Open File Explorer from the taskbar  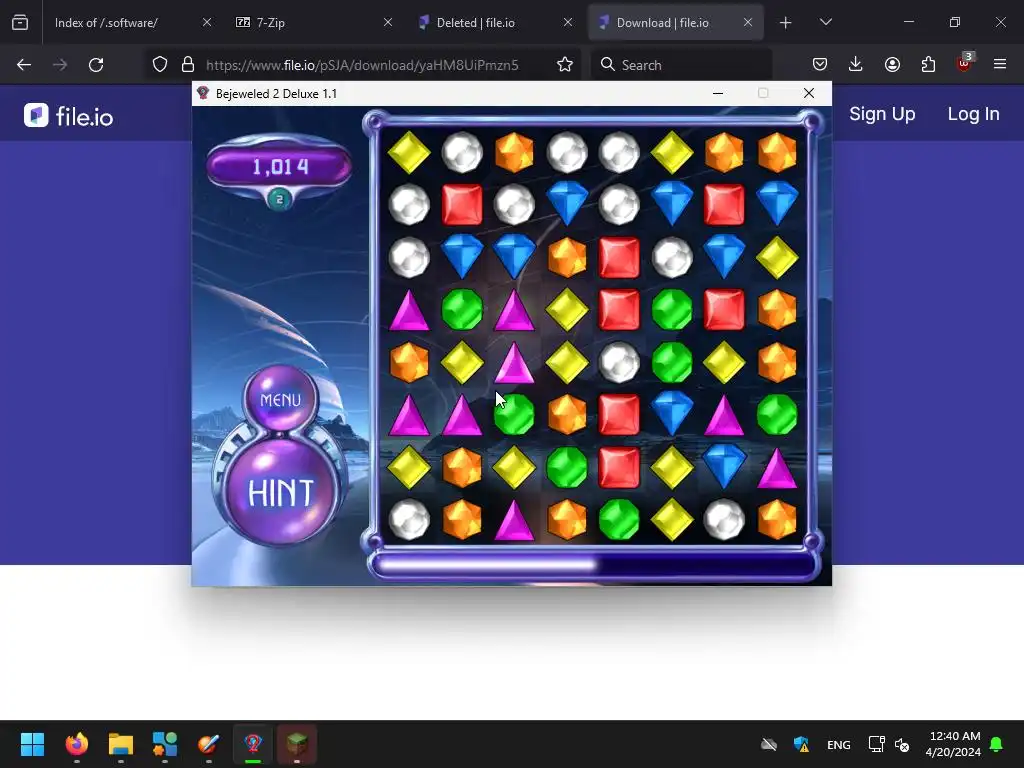tap(121, 744)
